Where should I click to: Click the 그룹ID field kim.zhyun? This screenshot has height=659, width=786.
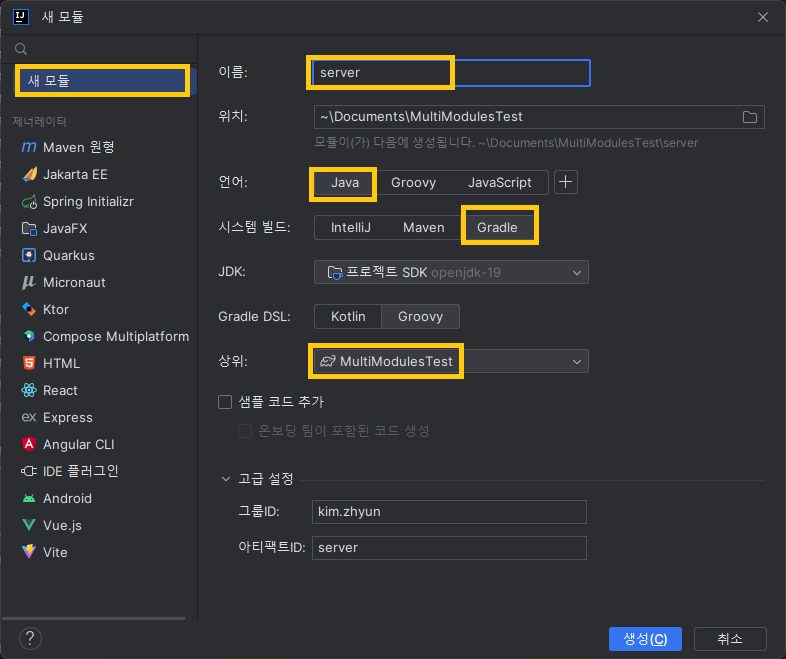[x=449, y=512]
